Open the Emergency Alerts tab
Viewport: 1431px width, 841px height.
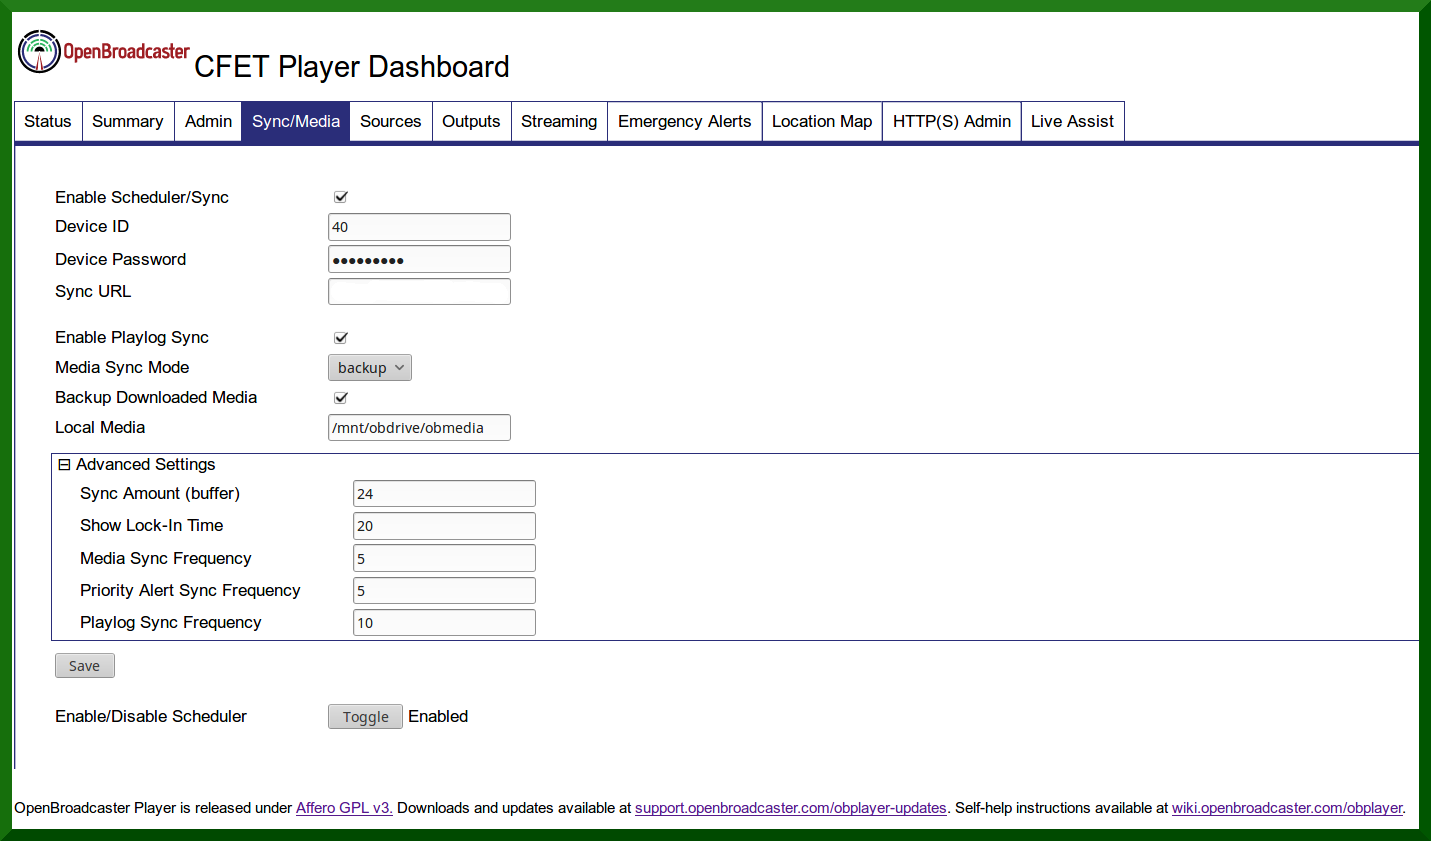coord(685,121)
